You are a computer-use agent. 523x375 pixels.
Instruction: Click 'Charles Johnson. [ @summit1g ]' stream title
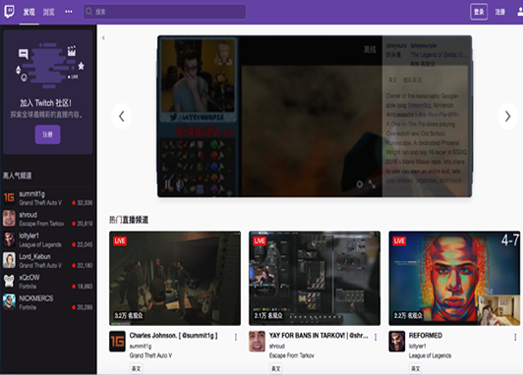tap(173, 335)
